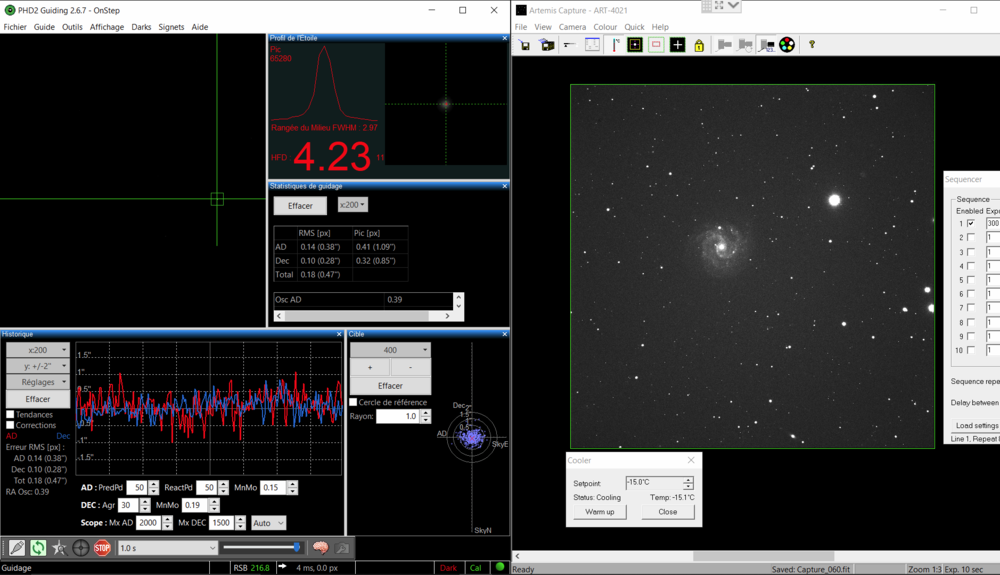Screen dimensions: 1000x575
Task: Click the Warm up button
Action: click(600, 512)
